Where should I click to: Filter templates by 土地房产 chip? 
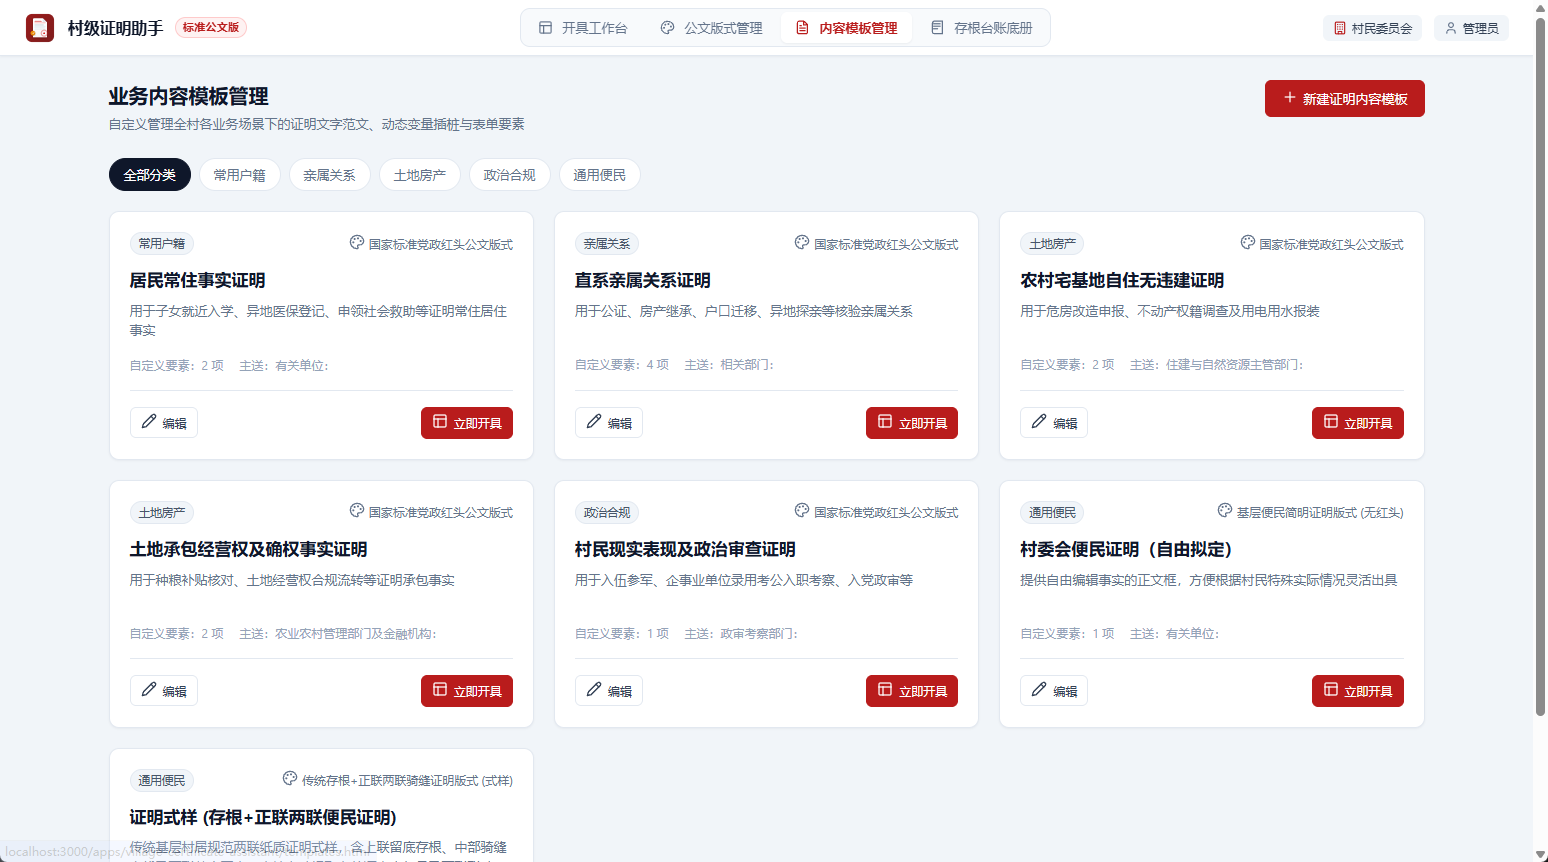tap(420, 175)
